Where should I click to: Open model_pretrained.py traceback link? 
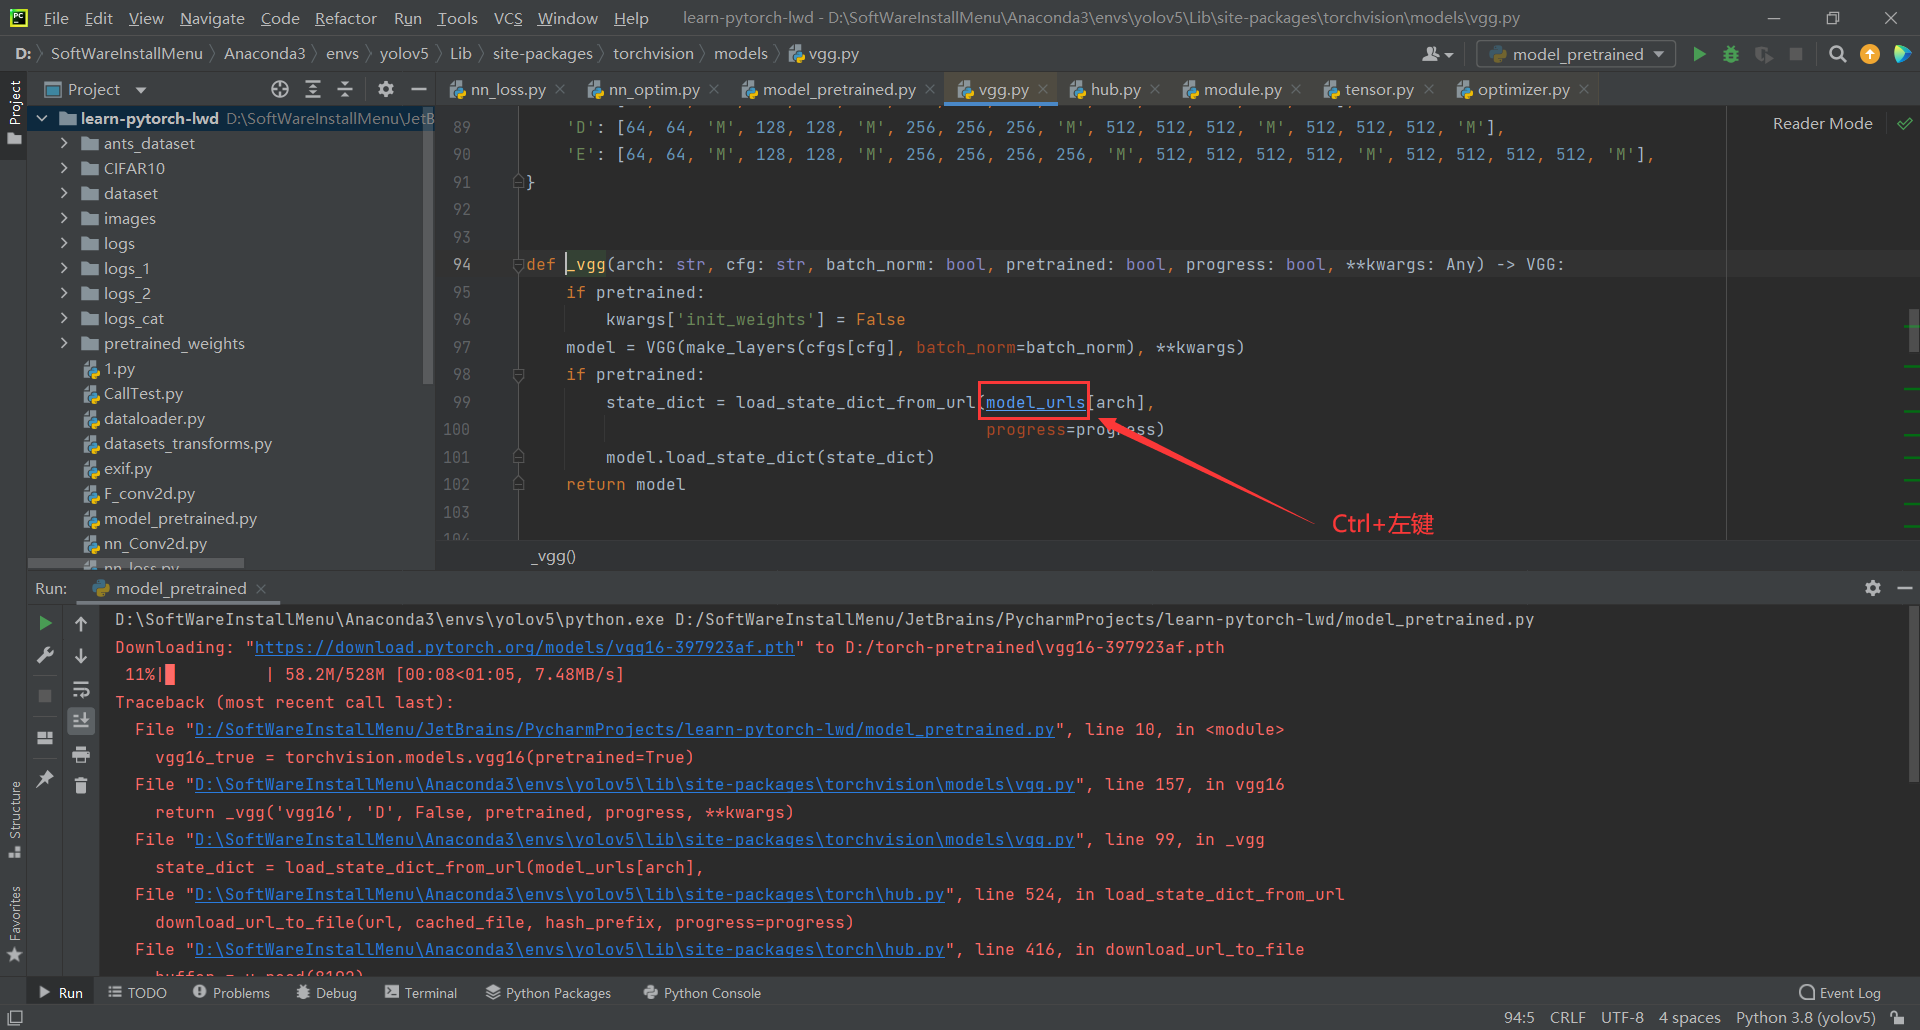(624, 730)
